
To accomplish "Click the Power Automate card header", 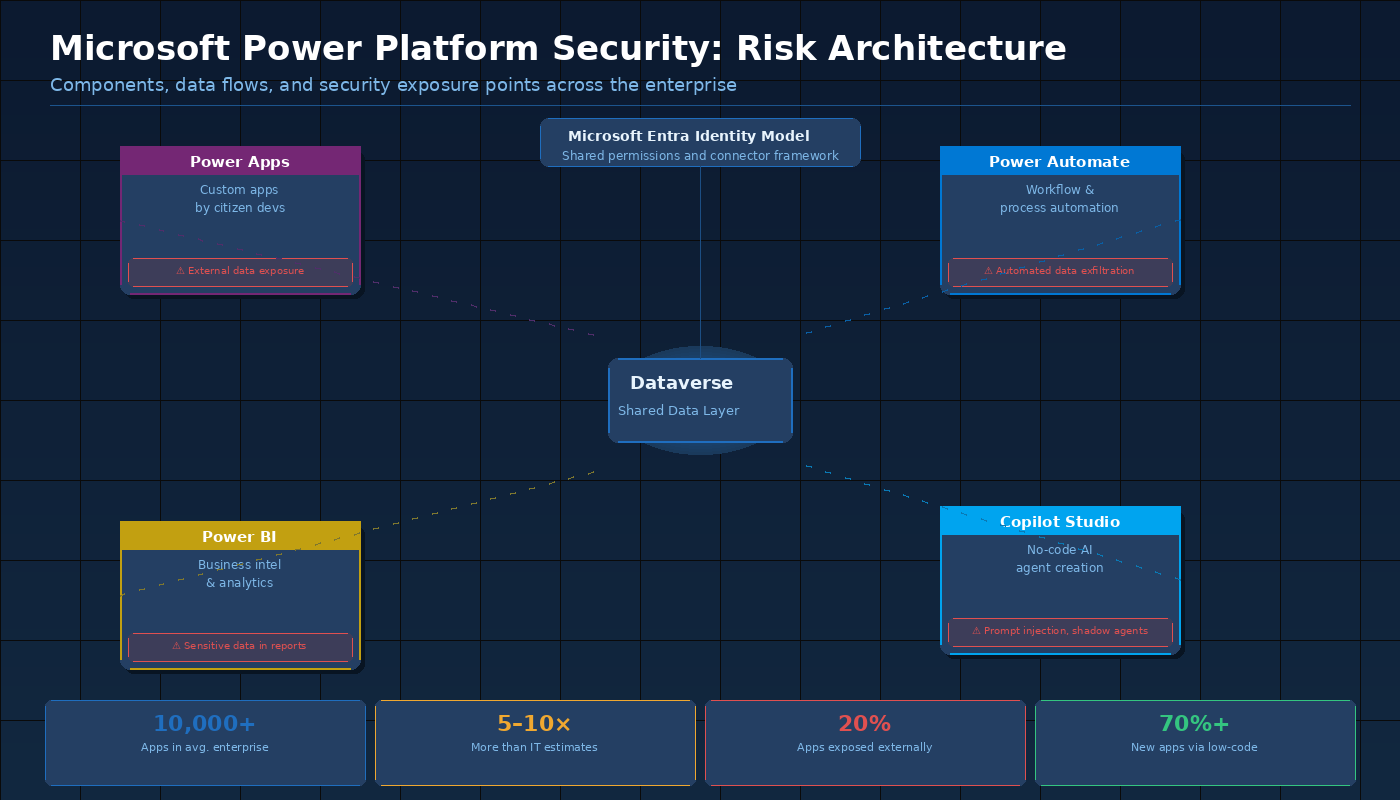I will (x=1060, y=161).
